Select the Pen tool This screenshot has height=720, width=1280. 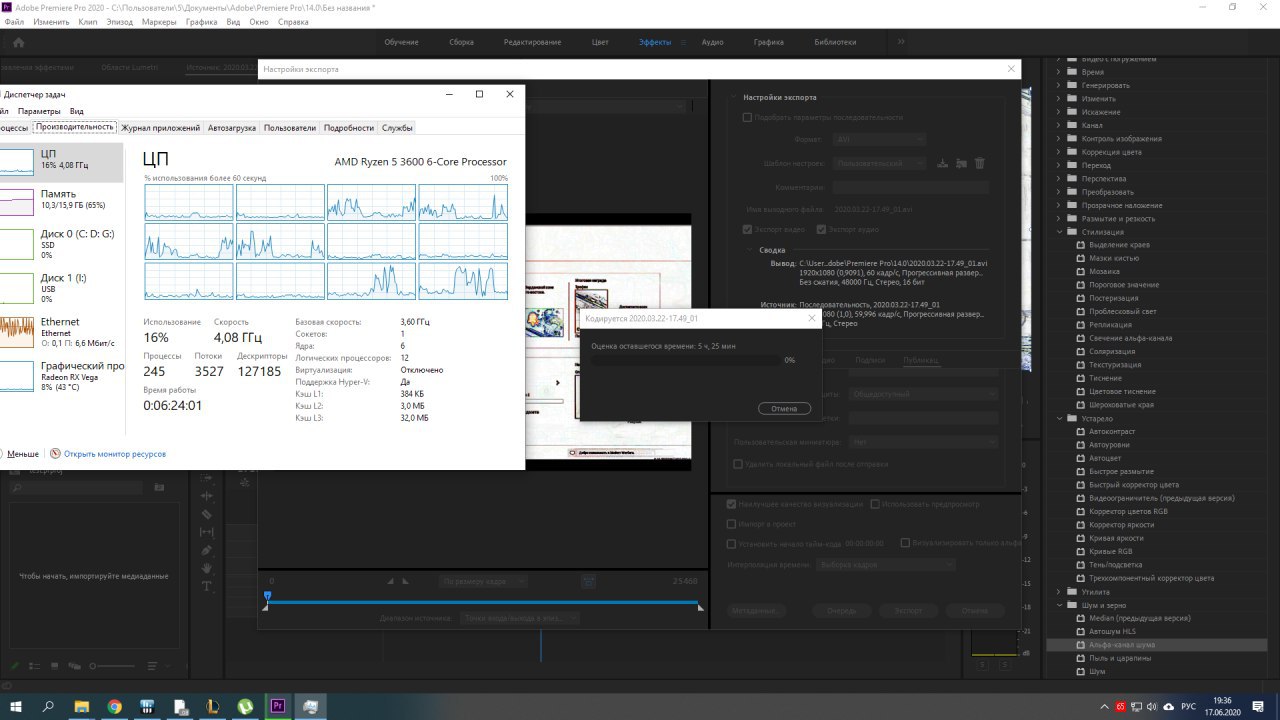207,550
